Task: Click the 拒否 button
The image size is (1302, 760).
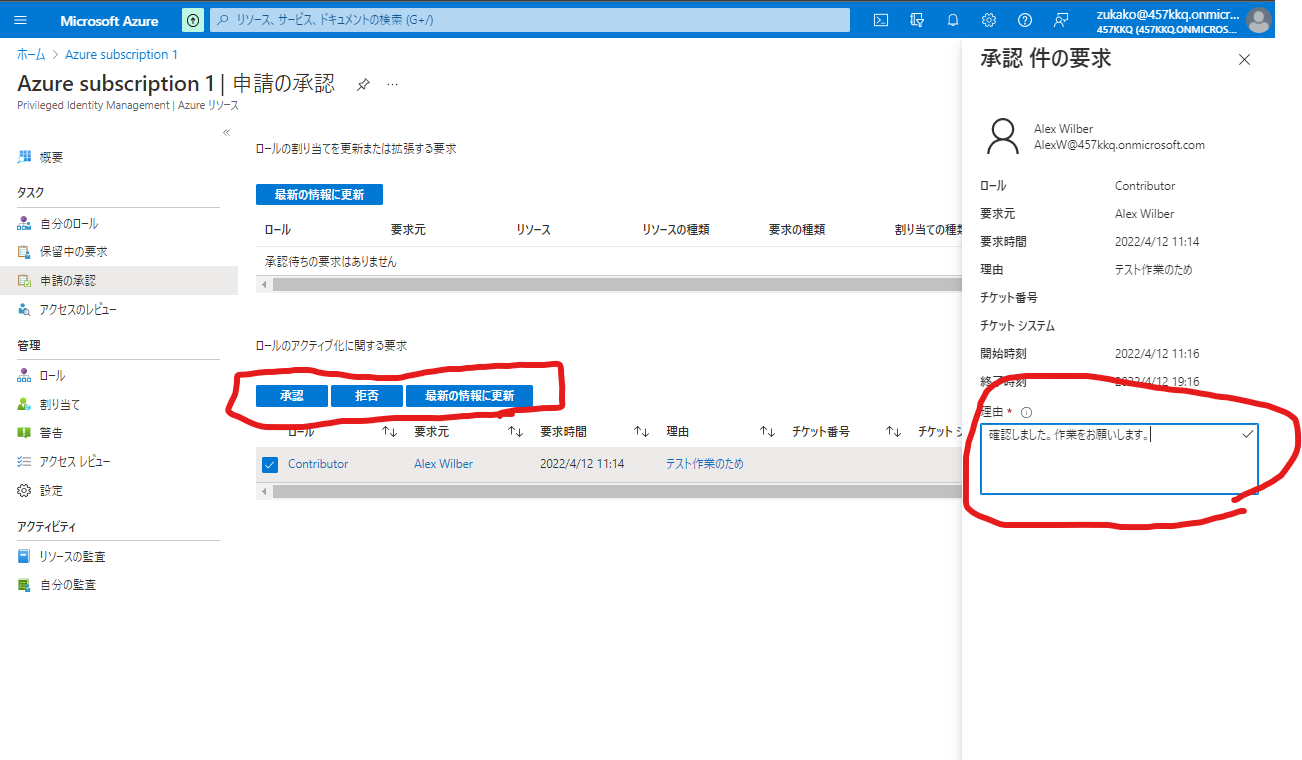Action: (367, 396)
